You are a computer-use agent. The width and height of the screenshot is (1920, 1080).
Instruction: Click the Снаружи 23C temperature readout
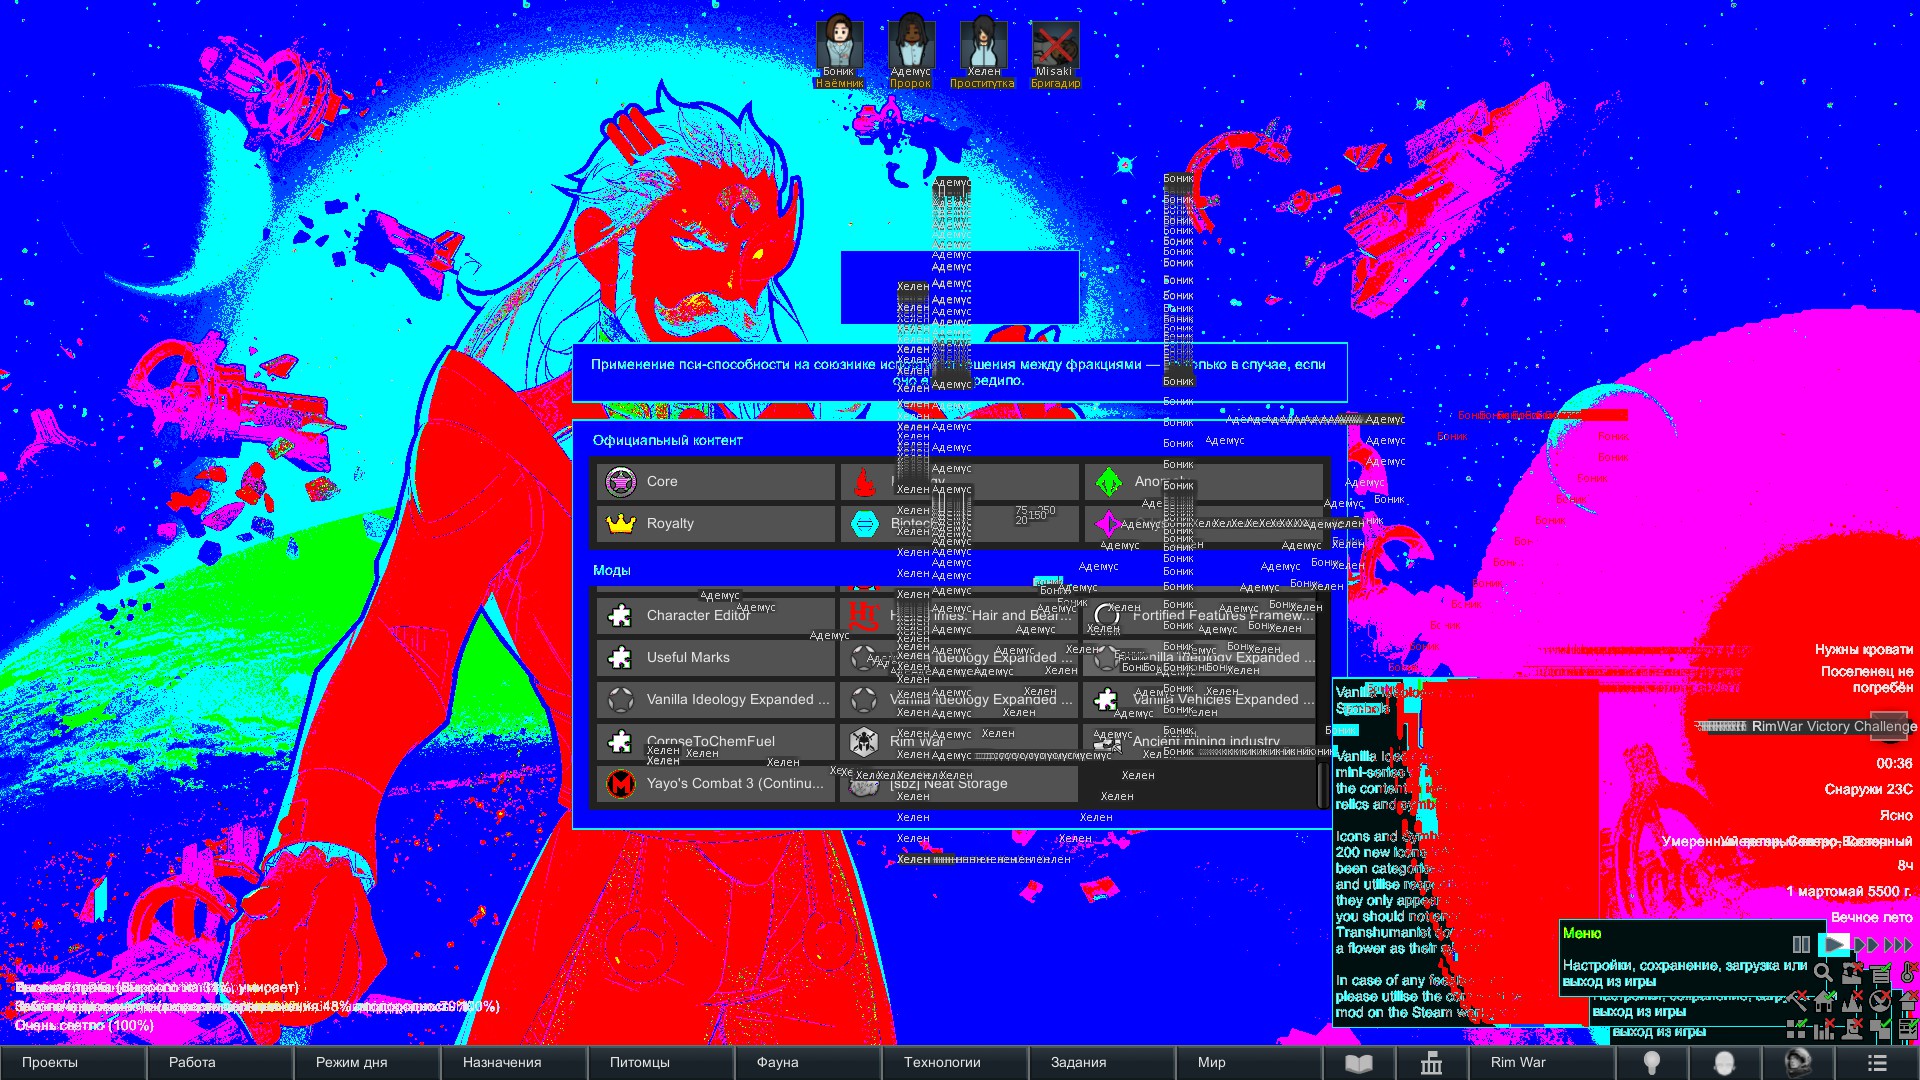[x=1868, y=790]
